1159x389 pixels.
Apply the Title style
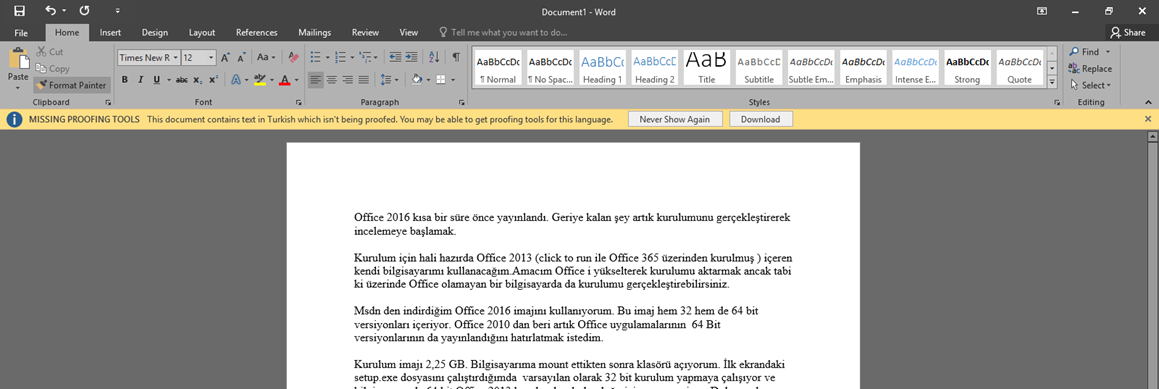click(x=707, y=67)
